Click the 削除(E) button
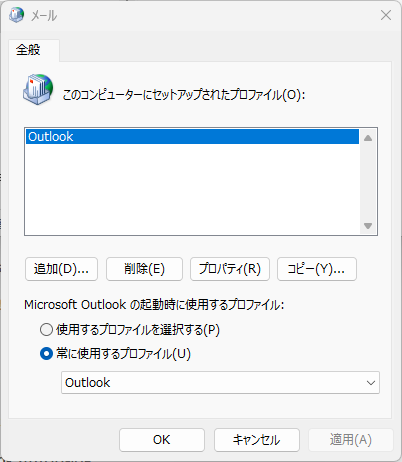Image resolution: width=402 pixels, height=462 pixels. (x=144, y=269)
